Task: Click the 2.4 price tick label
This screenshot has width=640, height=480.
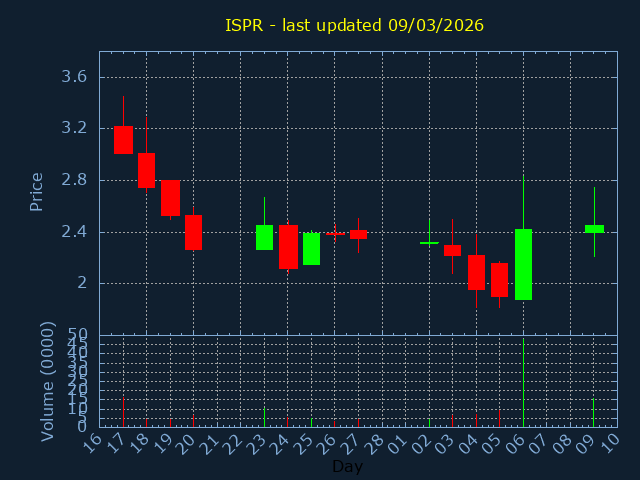Action: point(71,232)
